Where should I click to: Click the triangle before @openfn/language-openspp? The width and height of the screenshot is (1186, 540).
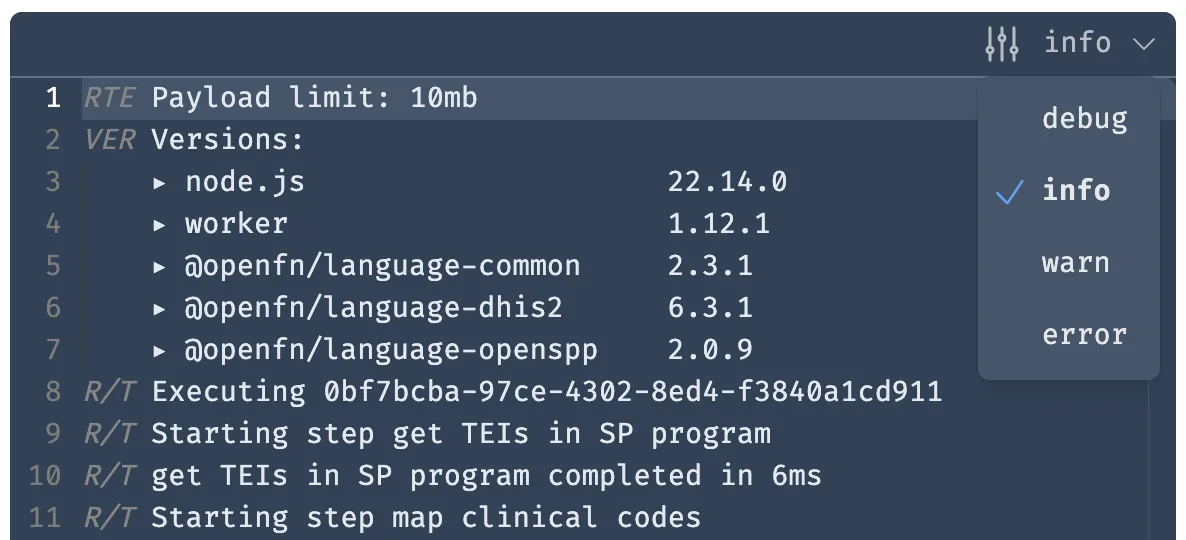[160, 350]
